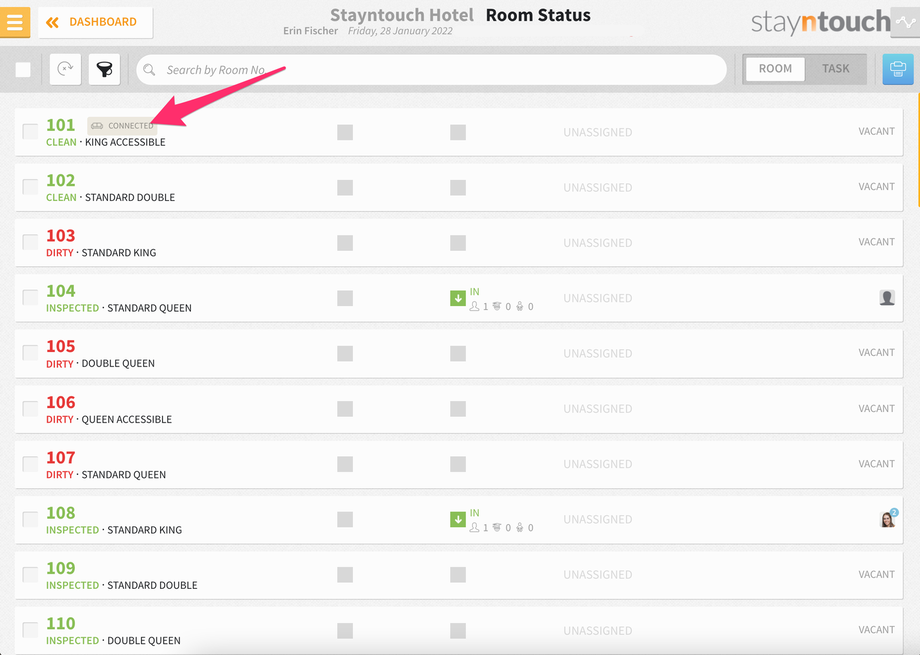Click guest silhouette avatar on room 104
The height and width of the screenshot is (655, 920).
(x=887, y=298)
